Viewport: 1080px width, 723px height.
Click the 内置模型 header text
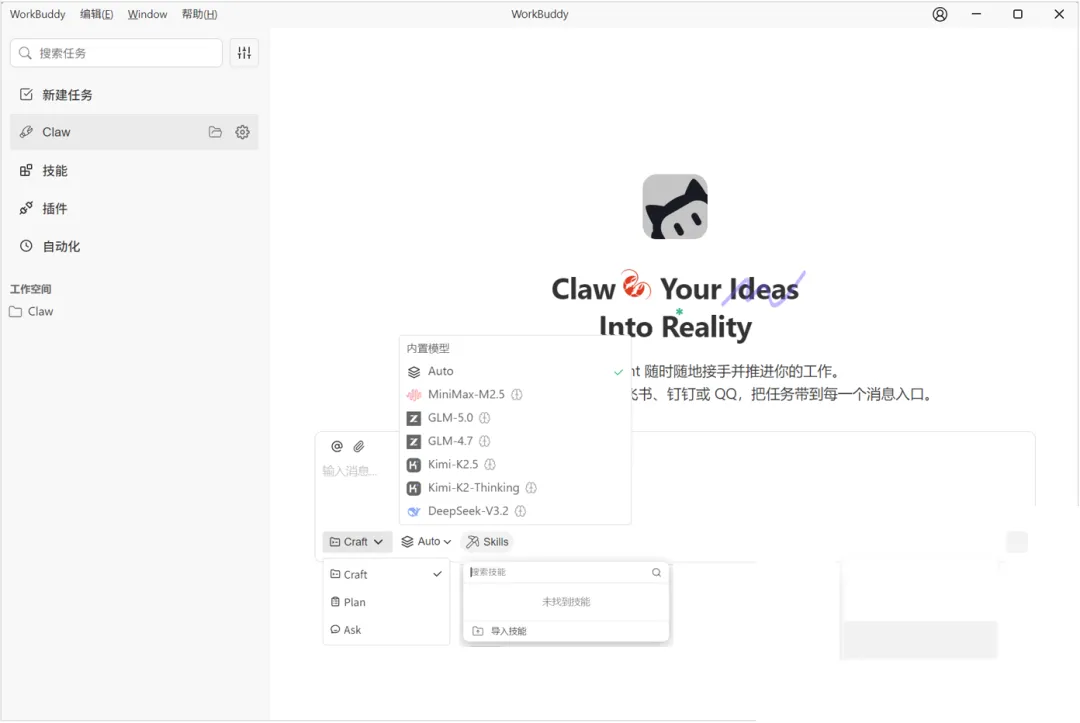click(x=428, y=348)
